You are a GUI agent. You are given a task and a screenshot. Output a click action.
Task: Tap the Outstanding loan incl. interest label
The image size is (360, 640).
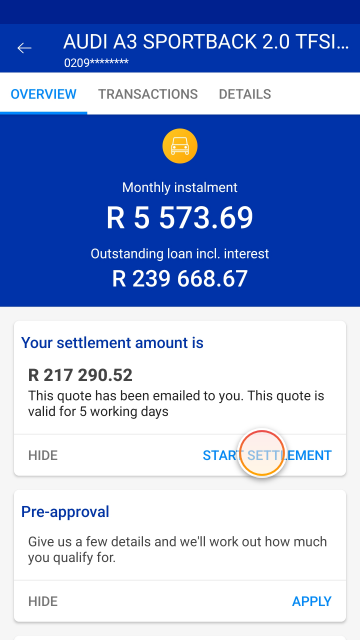click(x=180, y=254)
